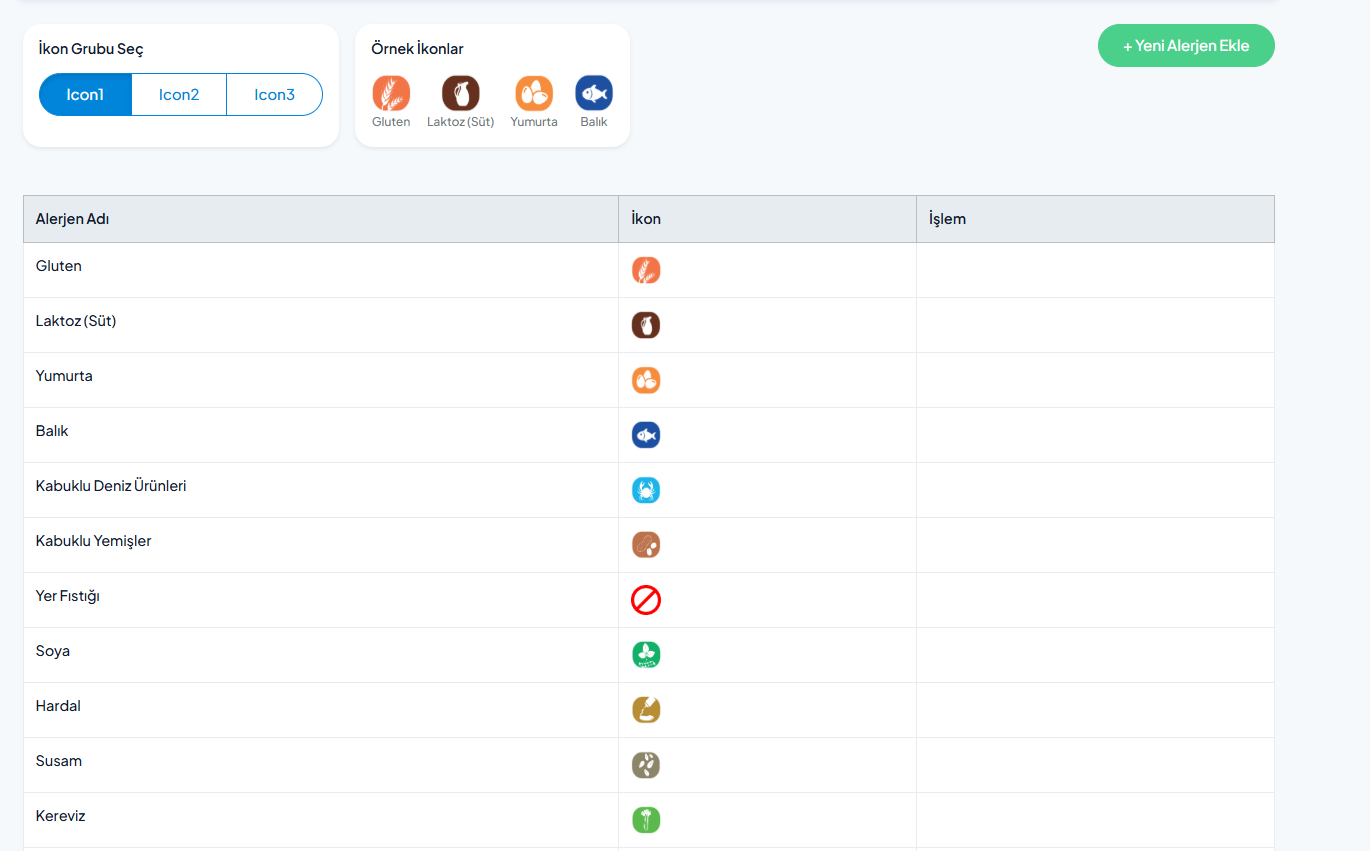Select the Kabuklu Deniz Ürünleri name cell

point(321,490)
